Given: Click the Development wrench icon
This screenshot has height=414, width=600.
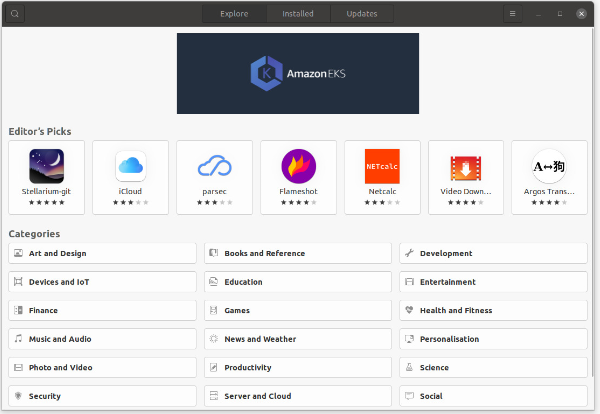Looking at the screenshot, I should point(409,253).
